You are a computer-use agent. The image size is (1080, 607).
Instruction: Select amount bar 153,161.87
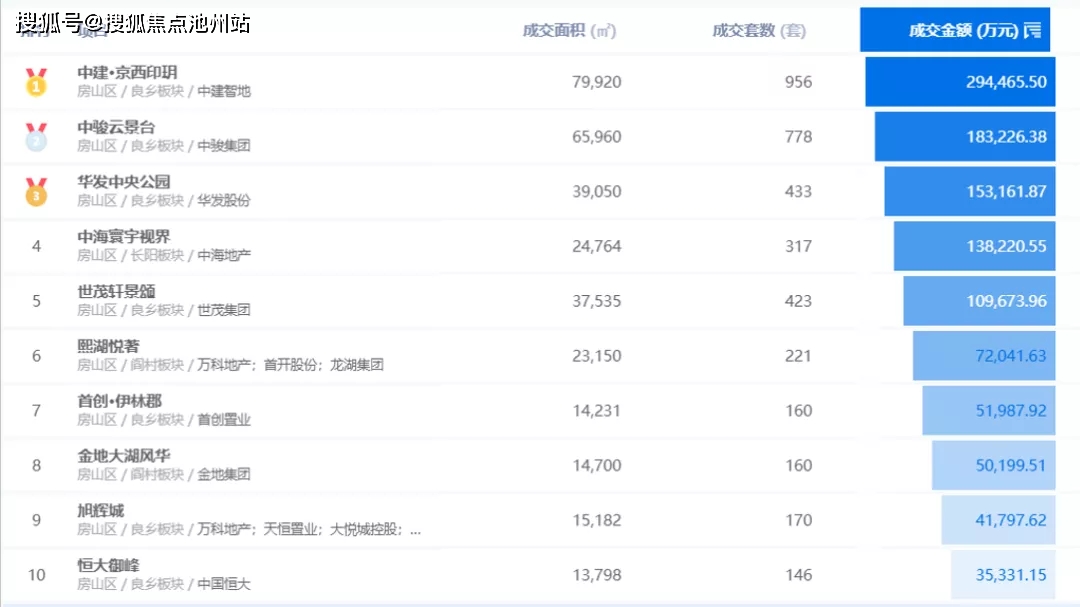970,192
